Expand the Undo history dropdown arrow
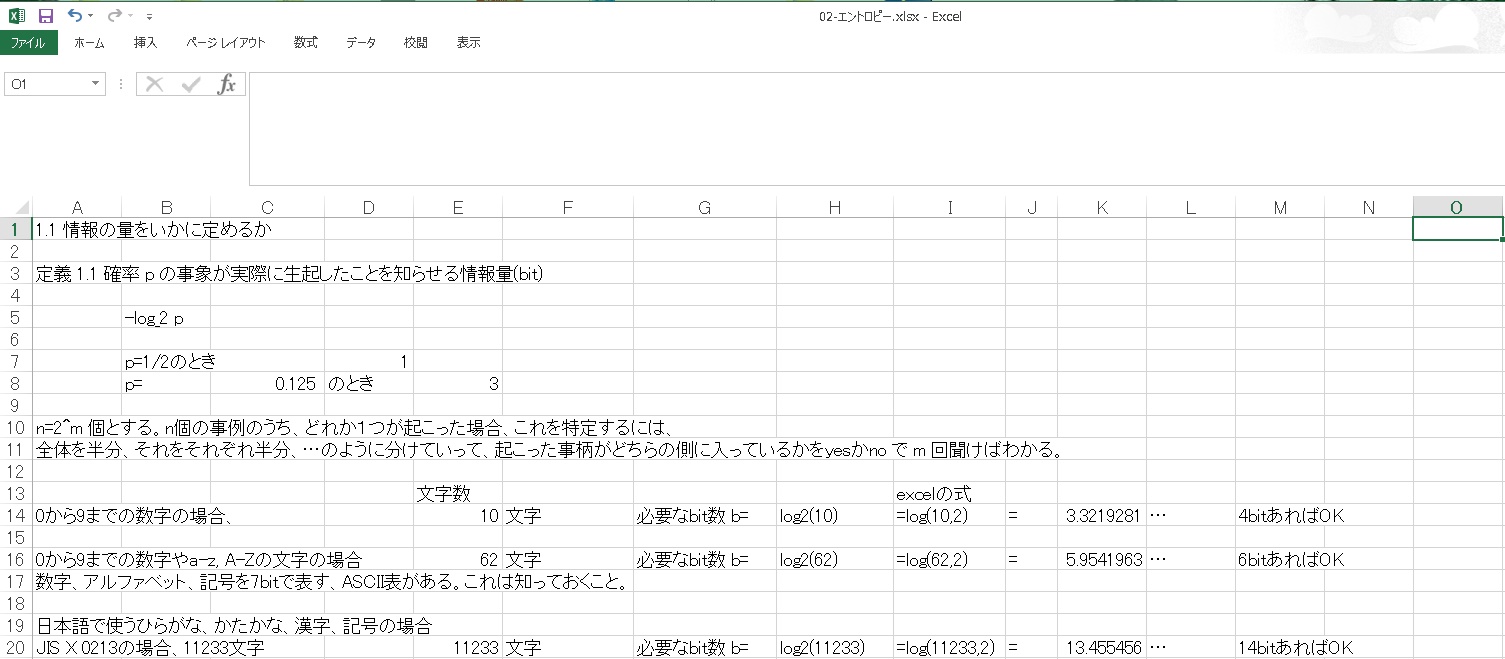Image resolution: width=1505 pixels, height=659 pixels. (89, 15)
